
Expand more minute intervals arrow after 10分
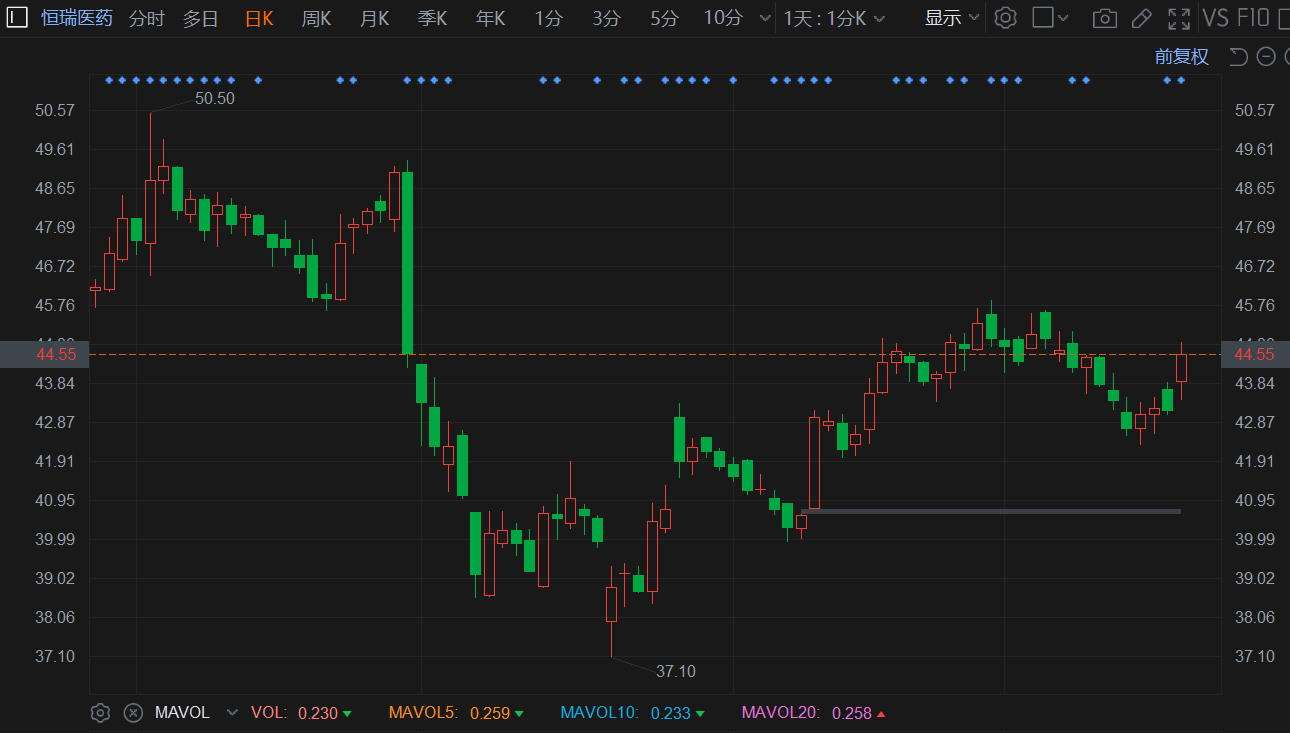tap(765, 18)
